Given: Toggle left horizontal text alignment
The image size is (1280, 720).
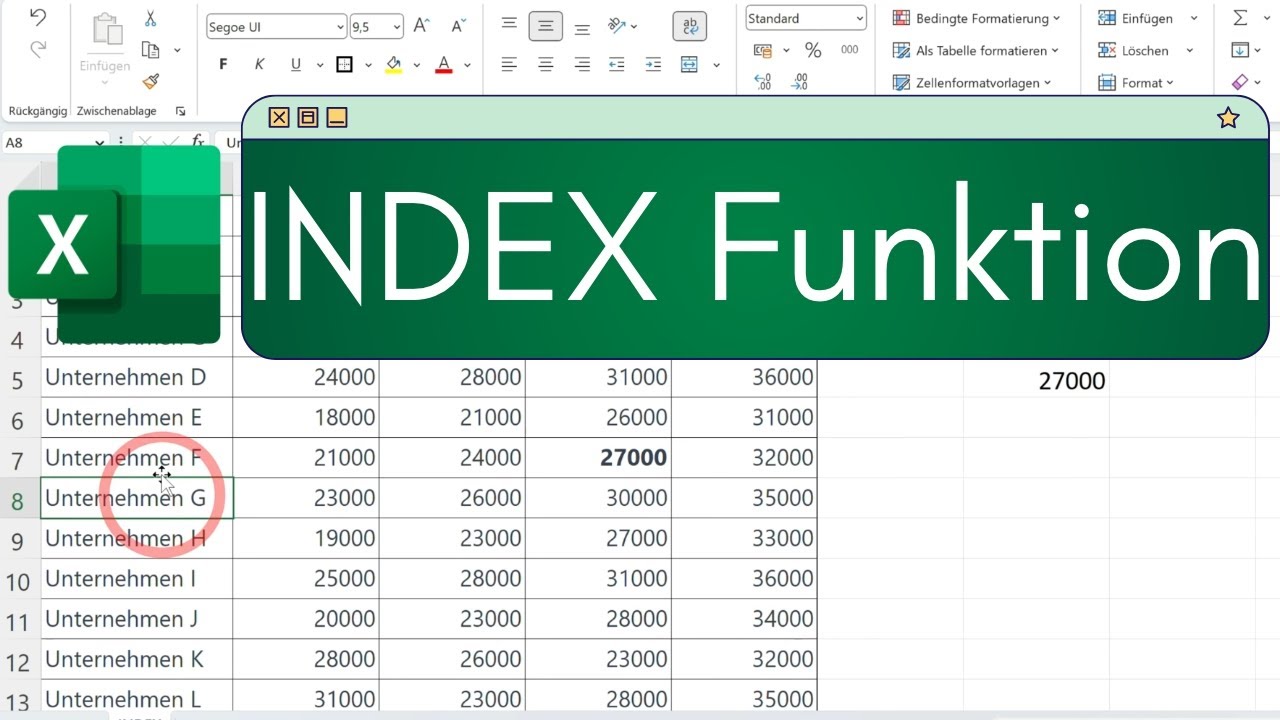Looking at the screenshot, I should click(x=509, y=65).
